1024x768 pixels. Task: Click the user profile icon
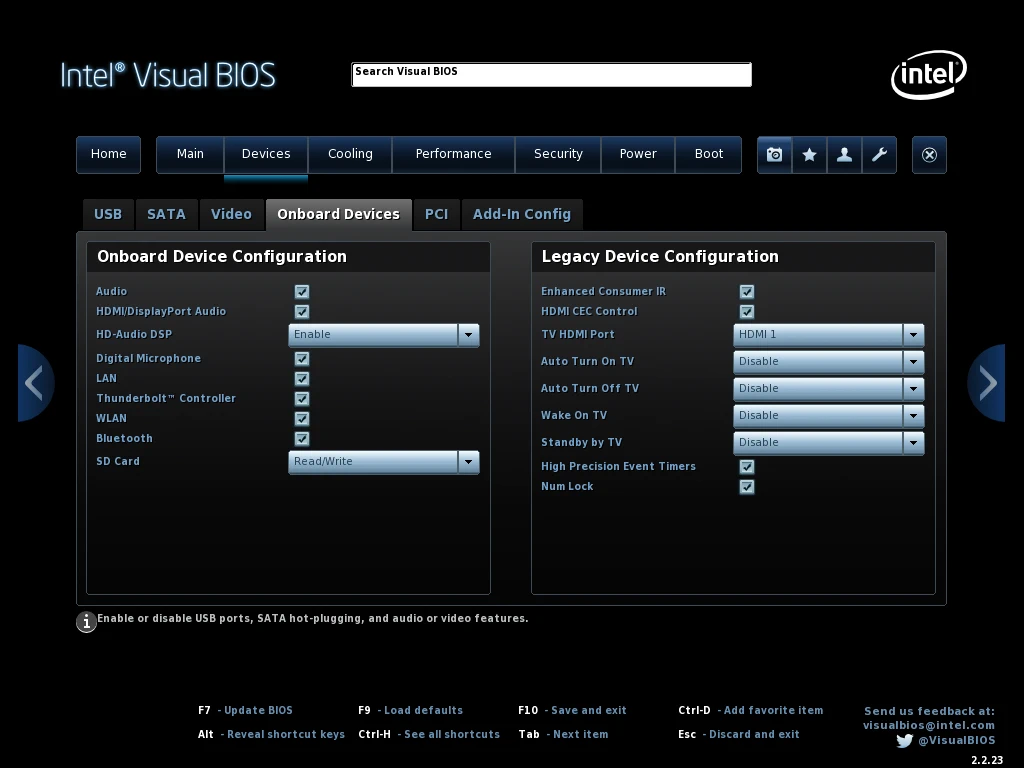click(x=844, y=155)
